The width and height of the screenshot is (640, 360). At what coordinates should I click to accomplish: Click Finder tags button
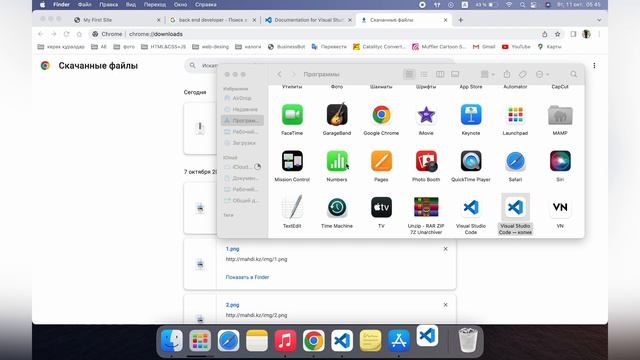tap(522, 74)
